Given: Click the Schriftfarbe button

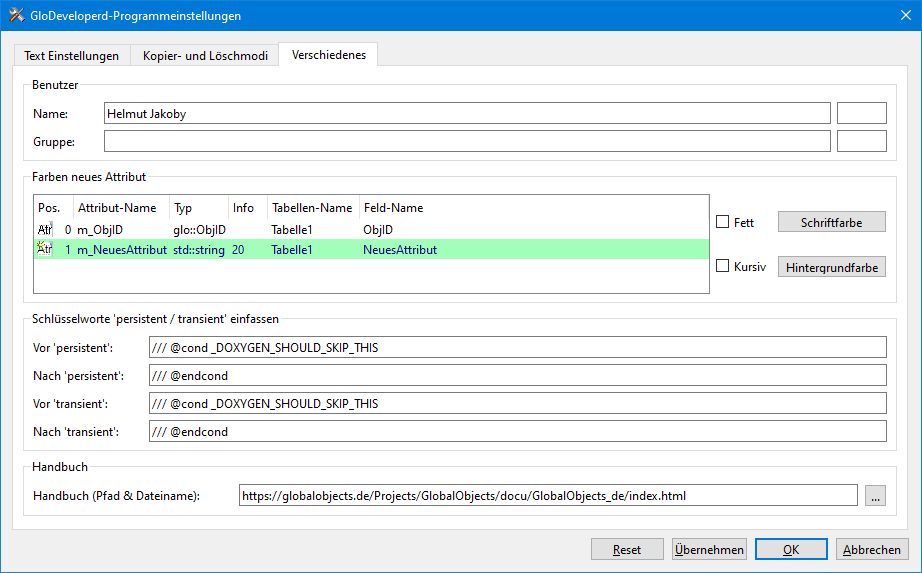Looking at the screenshot, I should pyautogui.click(x=831, y=222).
